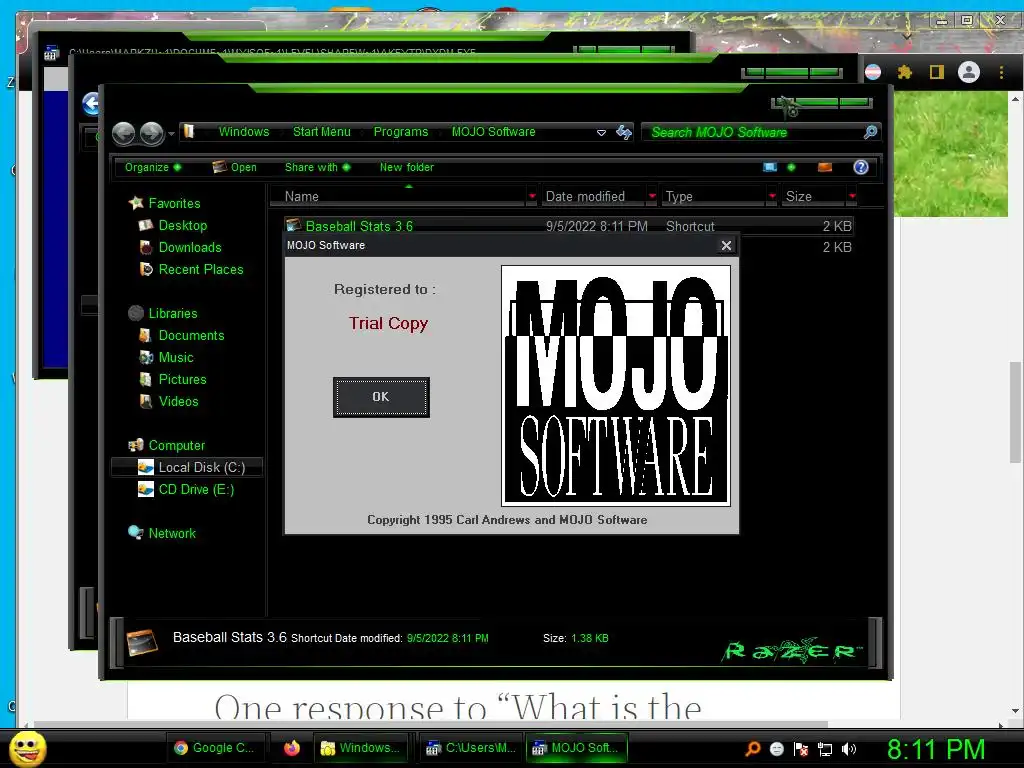Viewport: 1024px width, 768px height.
Task: Toggle the preview pane icon
Action: (825, 167)
